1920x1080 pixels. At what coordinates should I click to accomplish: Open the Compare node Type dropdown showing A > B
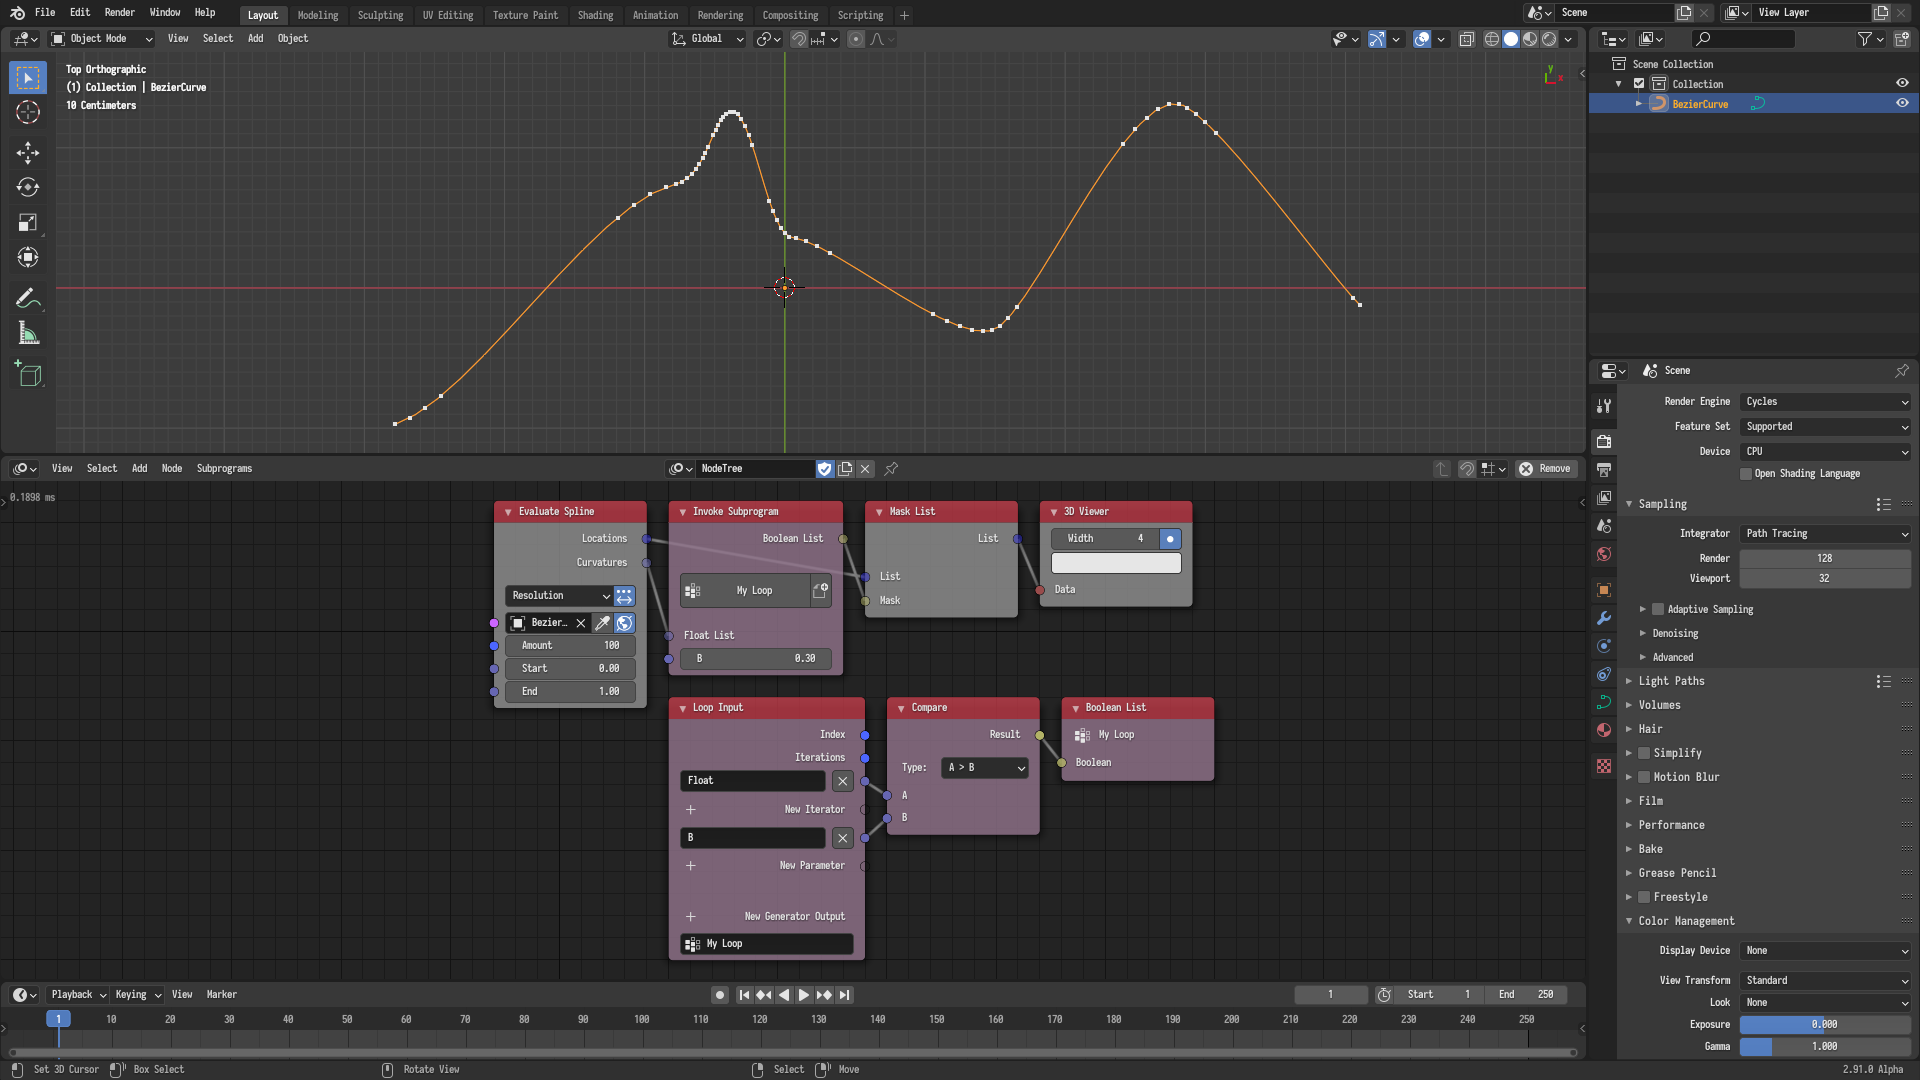[x=983, y=768]
